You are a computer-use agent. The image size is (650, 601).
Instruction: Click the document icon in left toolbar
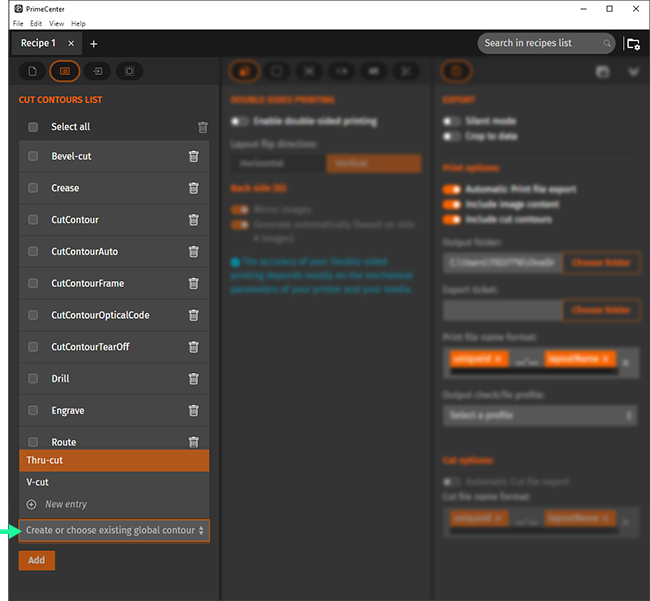click(x=32, y=71)
